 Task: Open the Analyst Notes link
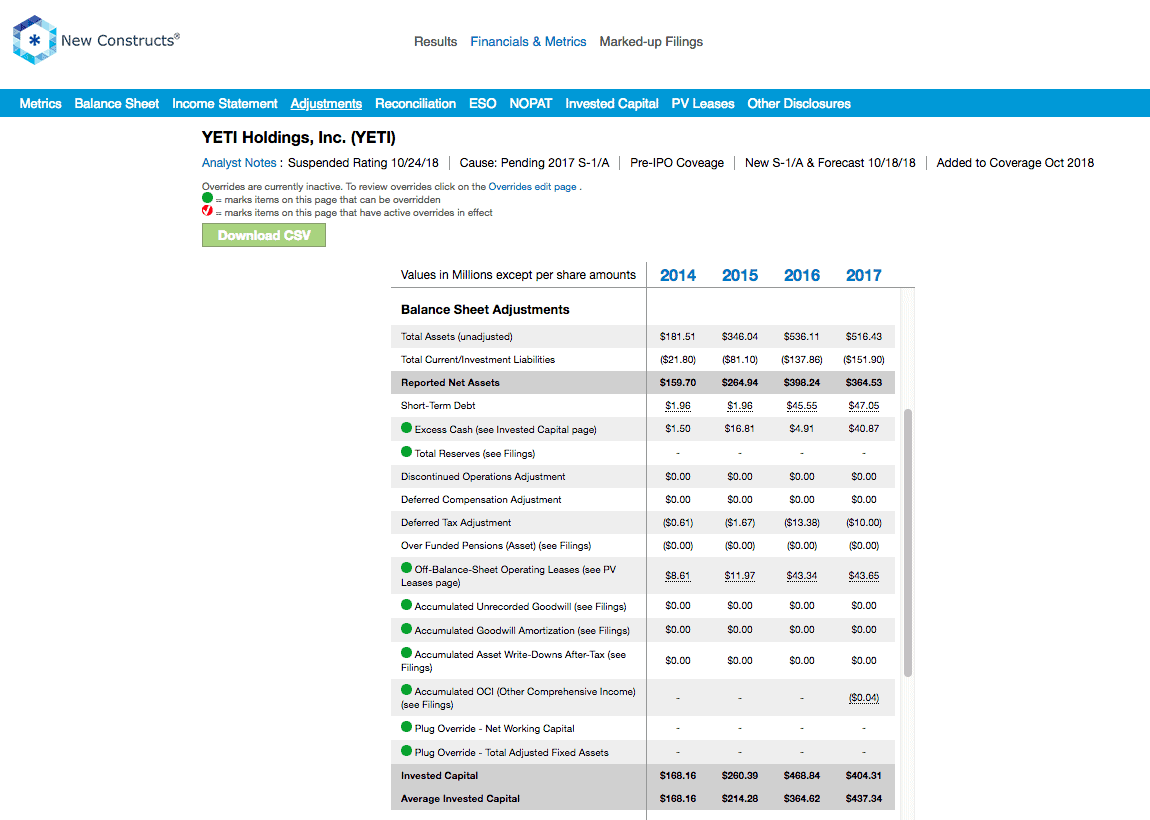click(239, 163)
